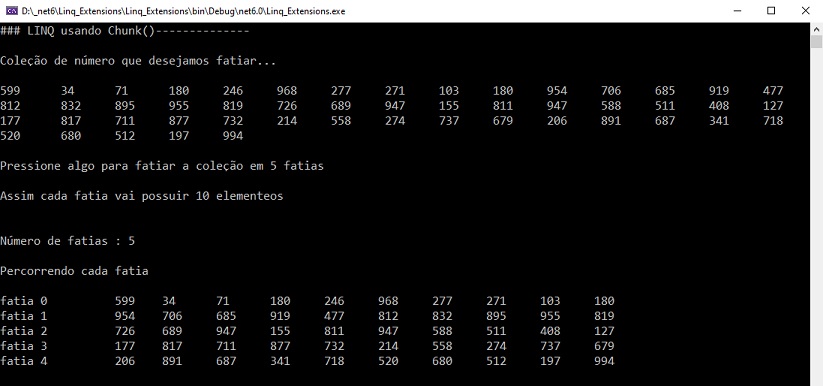Maximize the Linq_Extensions.exe console window
The image size is (823, 386).
pyautogui.click(x=771, y=11)
